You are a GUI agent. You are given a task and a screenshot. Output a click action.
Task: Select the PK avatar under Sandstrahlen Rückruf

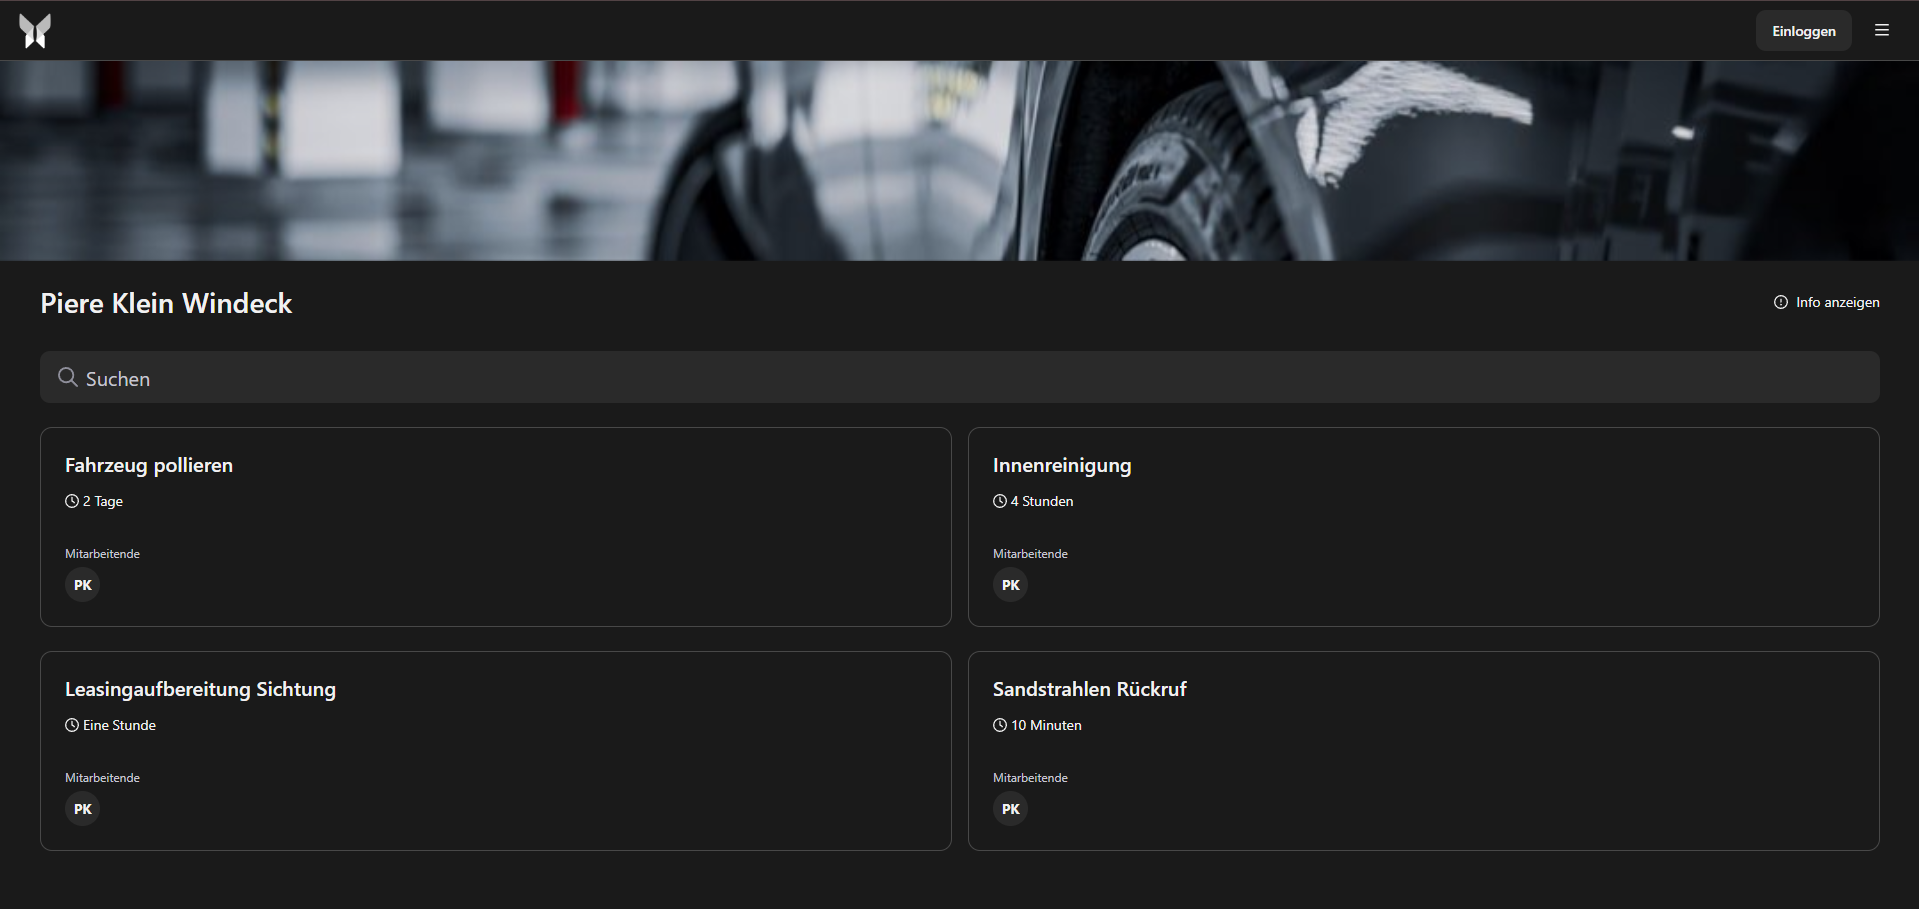point(1011,809)
